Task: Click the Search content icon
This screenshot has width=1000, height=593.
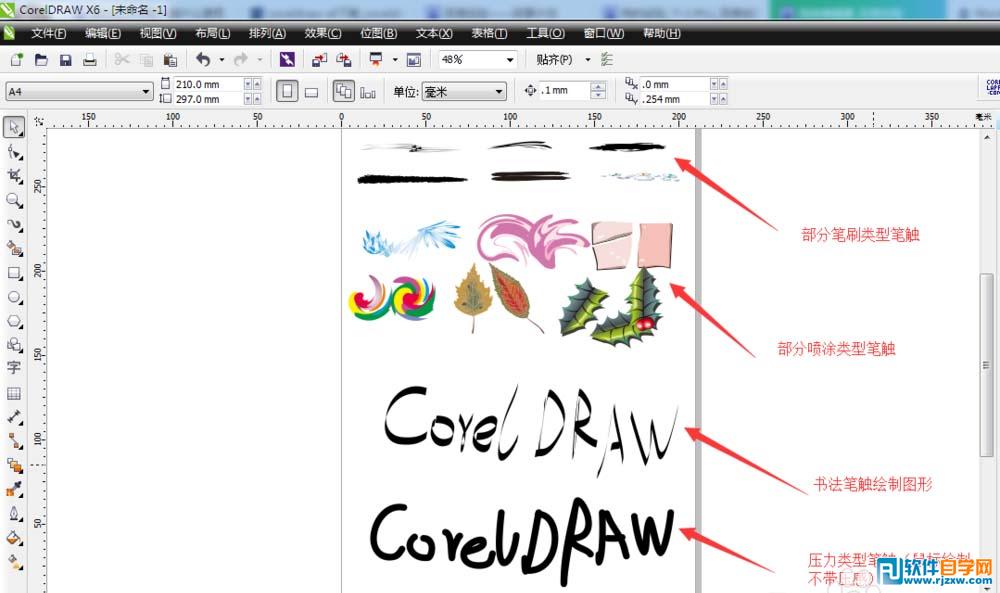Action: [287, 60]
